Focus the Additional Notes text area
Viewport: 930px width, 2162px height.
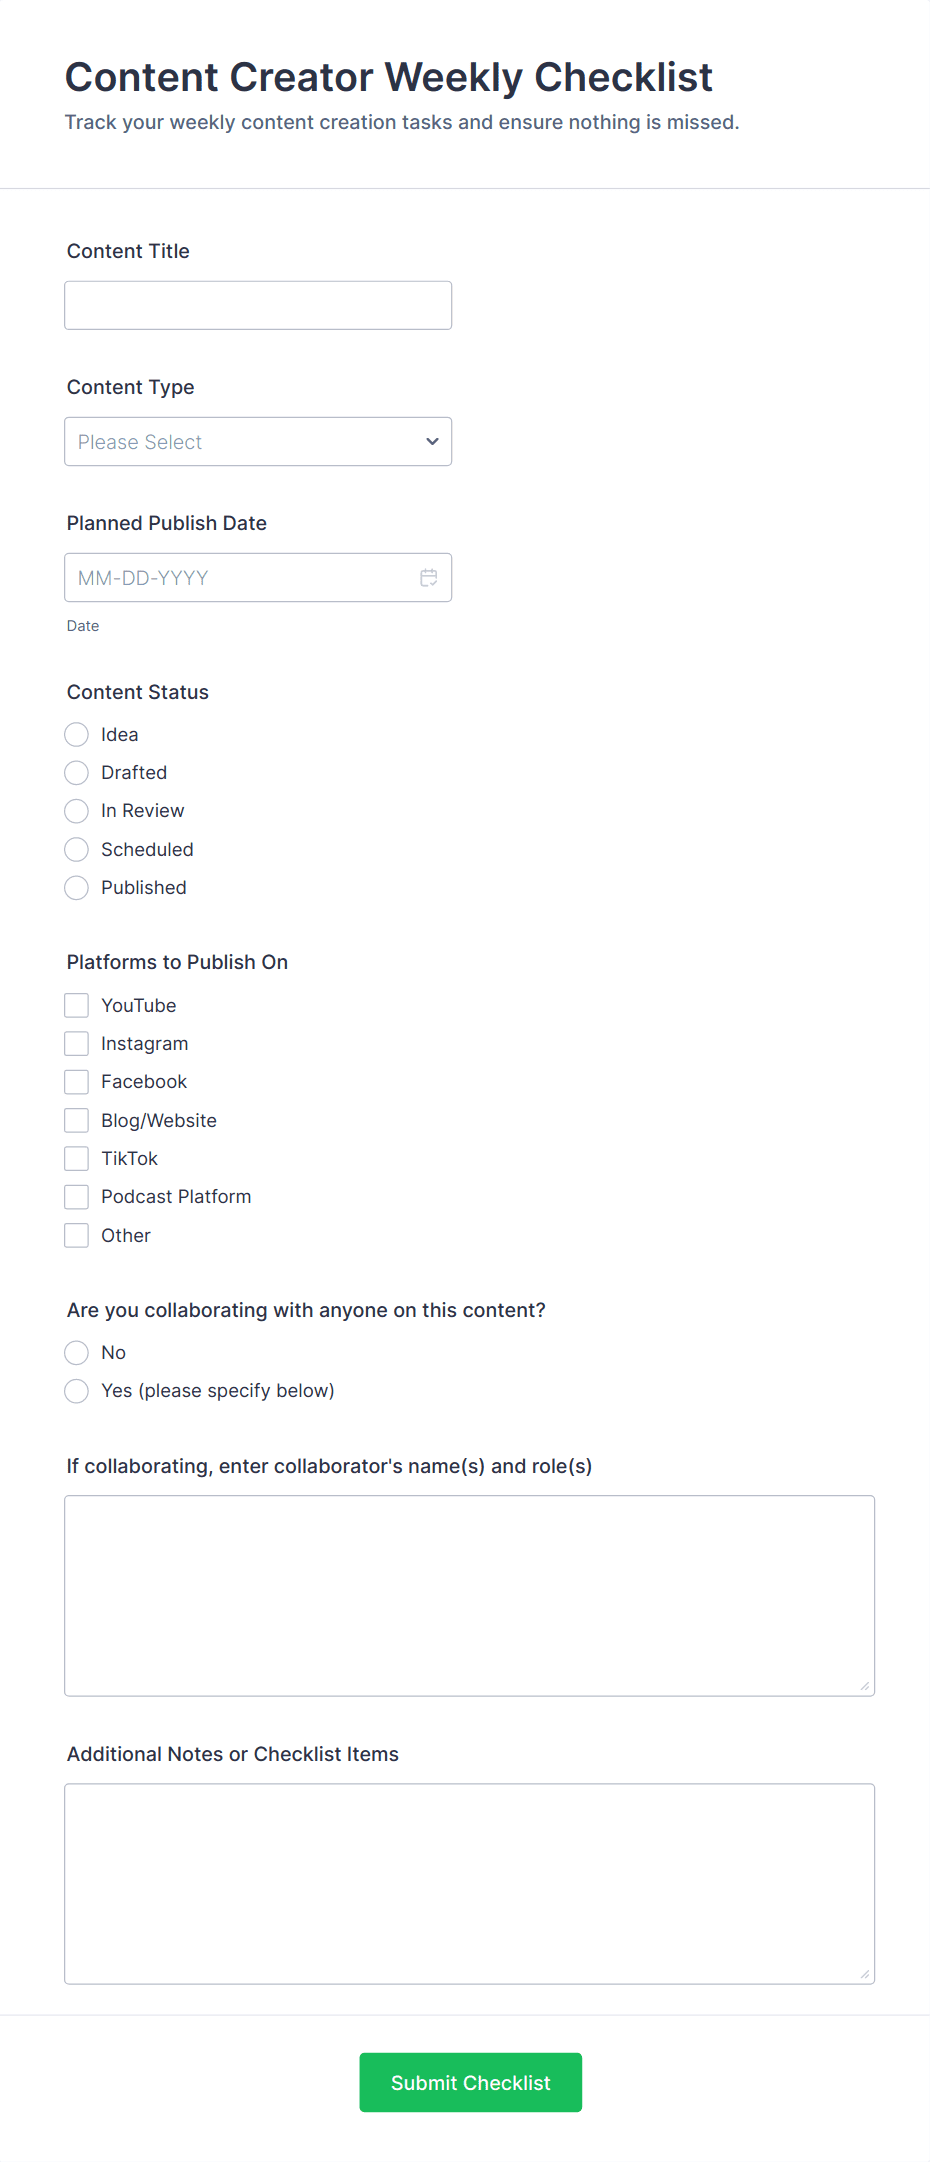[469, 1884]
